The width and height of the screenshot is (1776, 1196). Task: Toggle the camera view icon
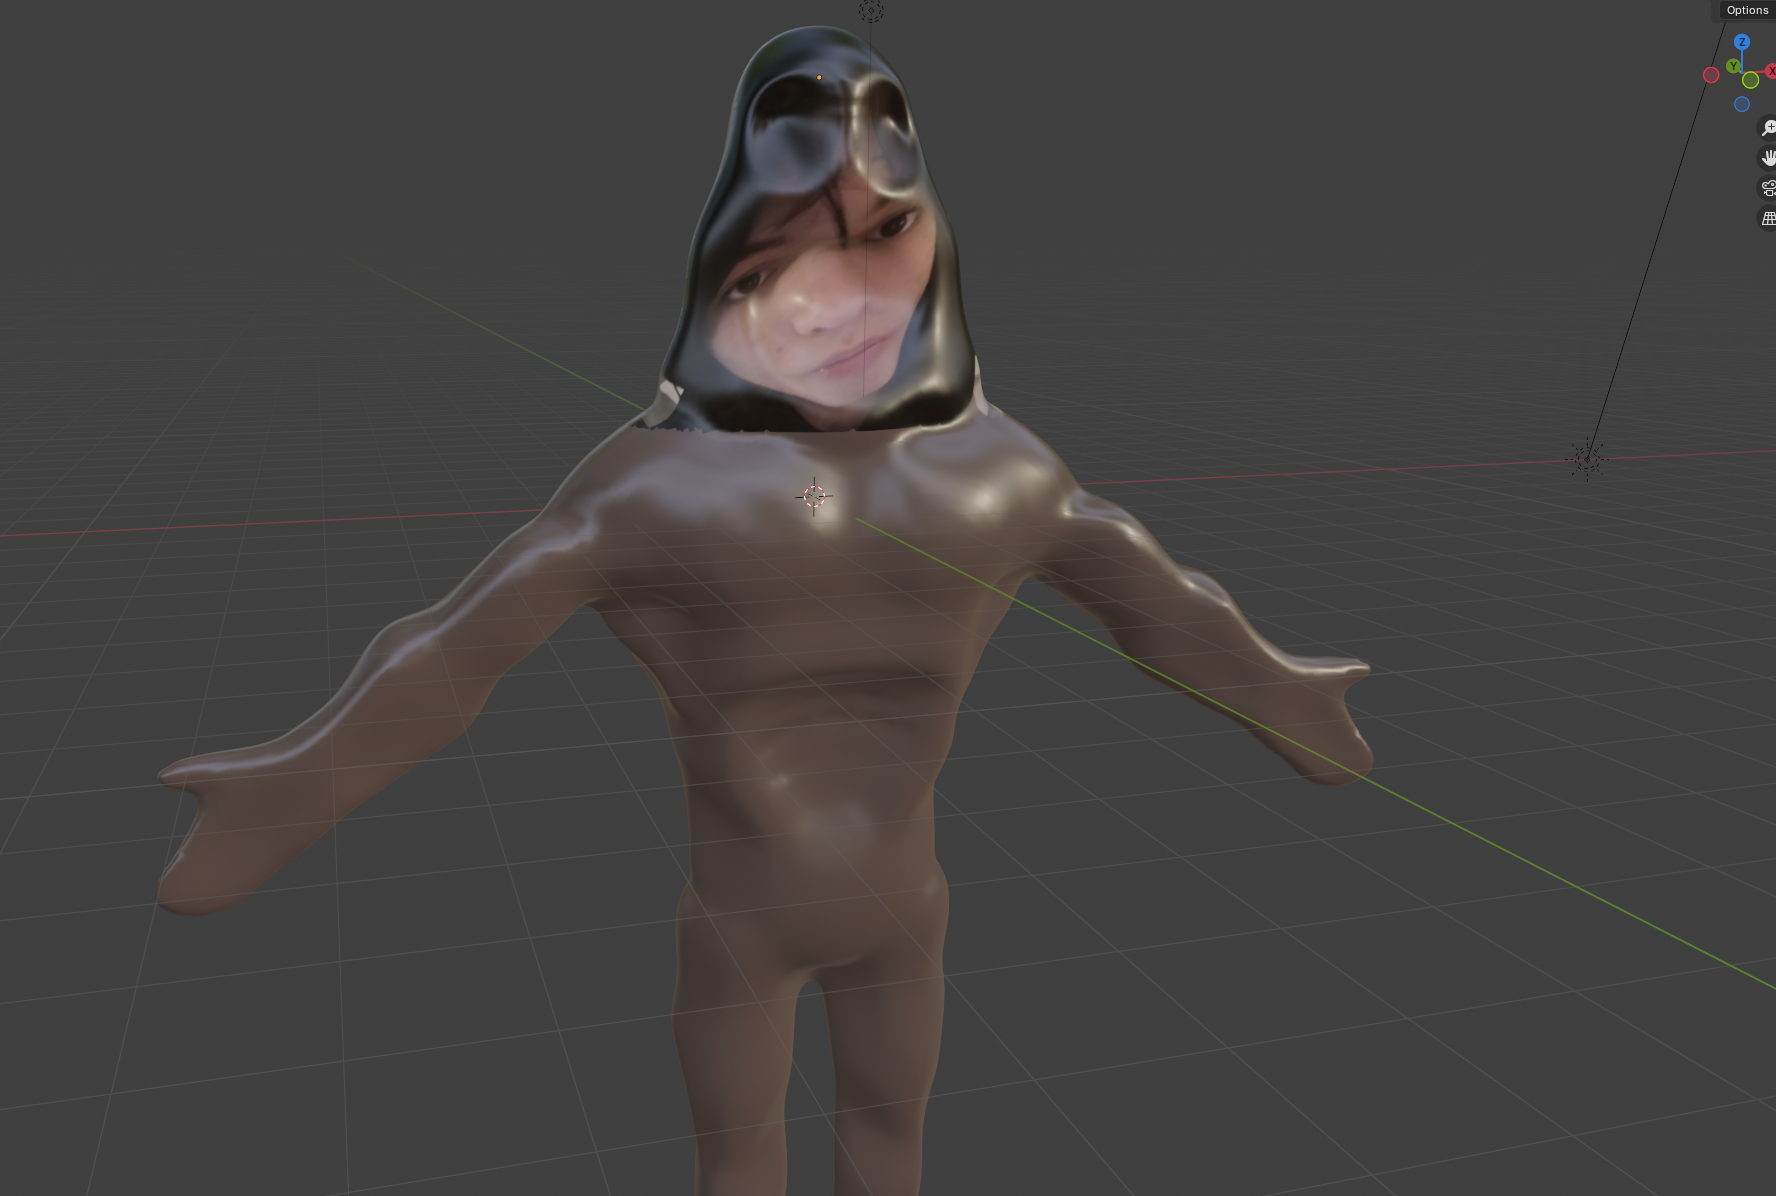coord(1768,188)
